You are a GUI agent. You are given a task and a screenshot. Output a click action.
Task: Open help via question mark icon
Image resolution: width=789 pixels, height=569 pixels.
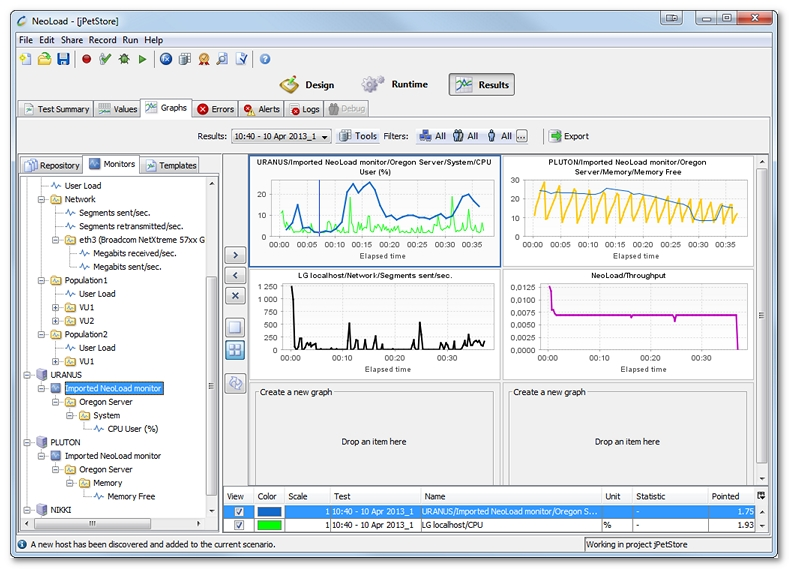pyautogui.click(x=265, y=60)
